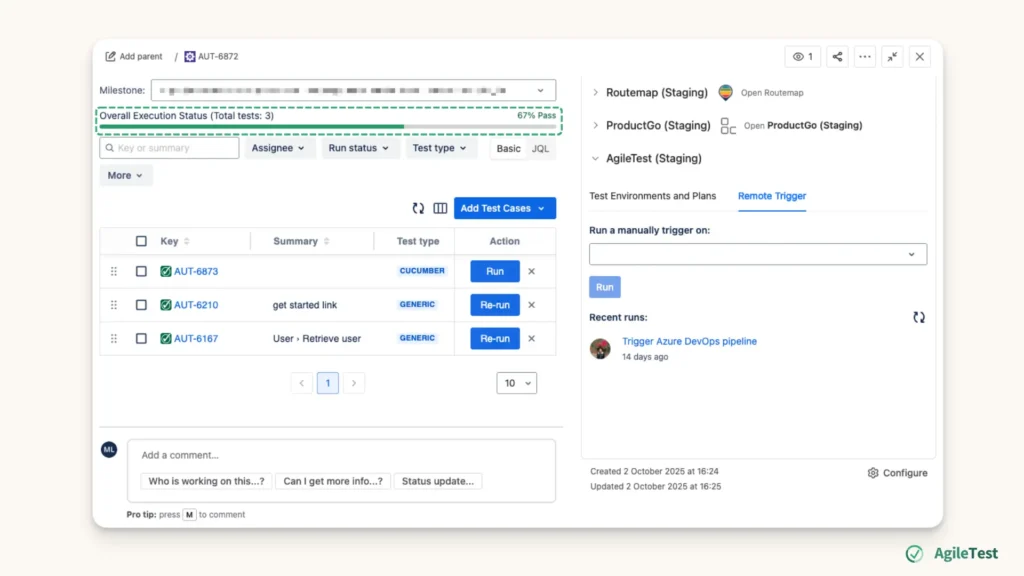Click the refresh test cases icon
Viewport: 1024px width, 576px height.
[x=418, y=208]
